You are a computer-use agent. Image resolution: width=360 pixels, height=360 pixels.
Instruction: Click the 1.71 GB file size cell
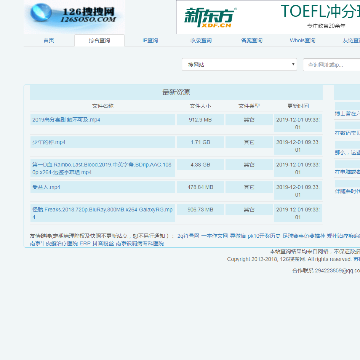point(200,142)
